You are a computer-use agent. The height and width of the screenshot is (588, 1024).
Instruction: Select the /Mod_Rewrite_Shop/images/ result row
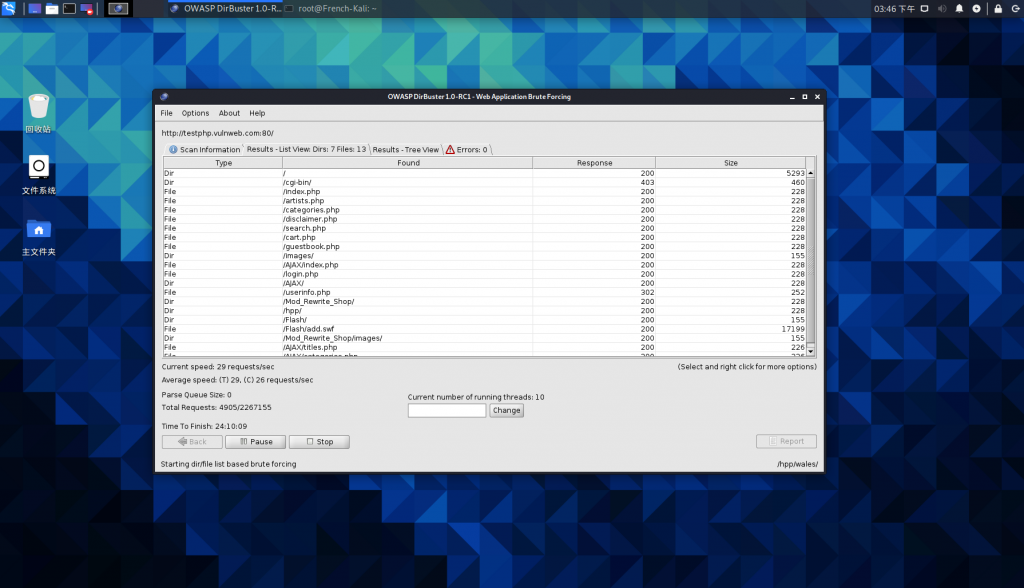pyautogui.click(x=485, y=338)
